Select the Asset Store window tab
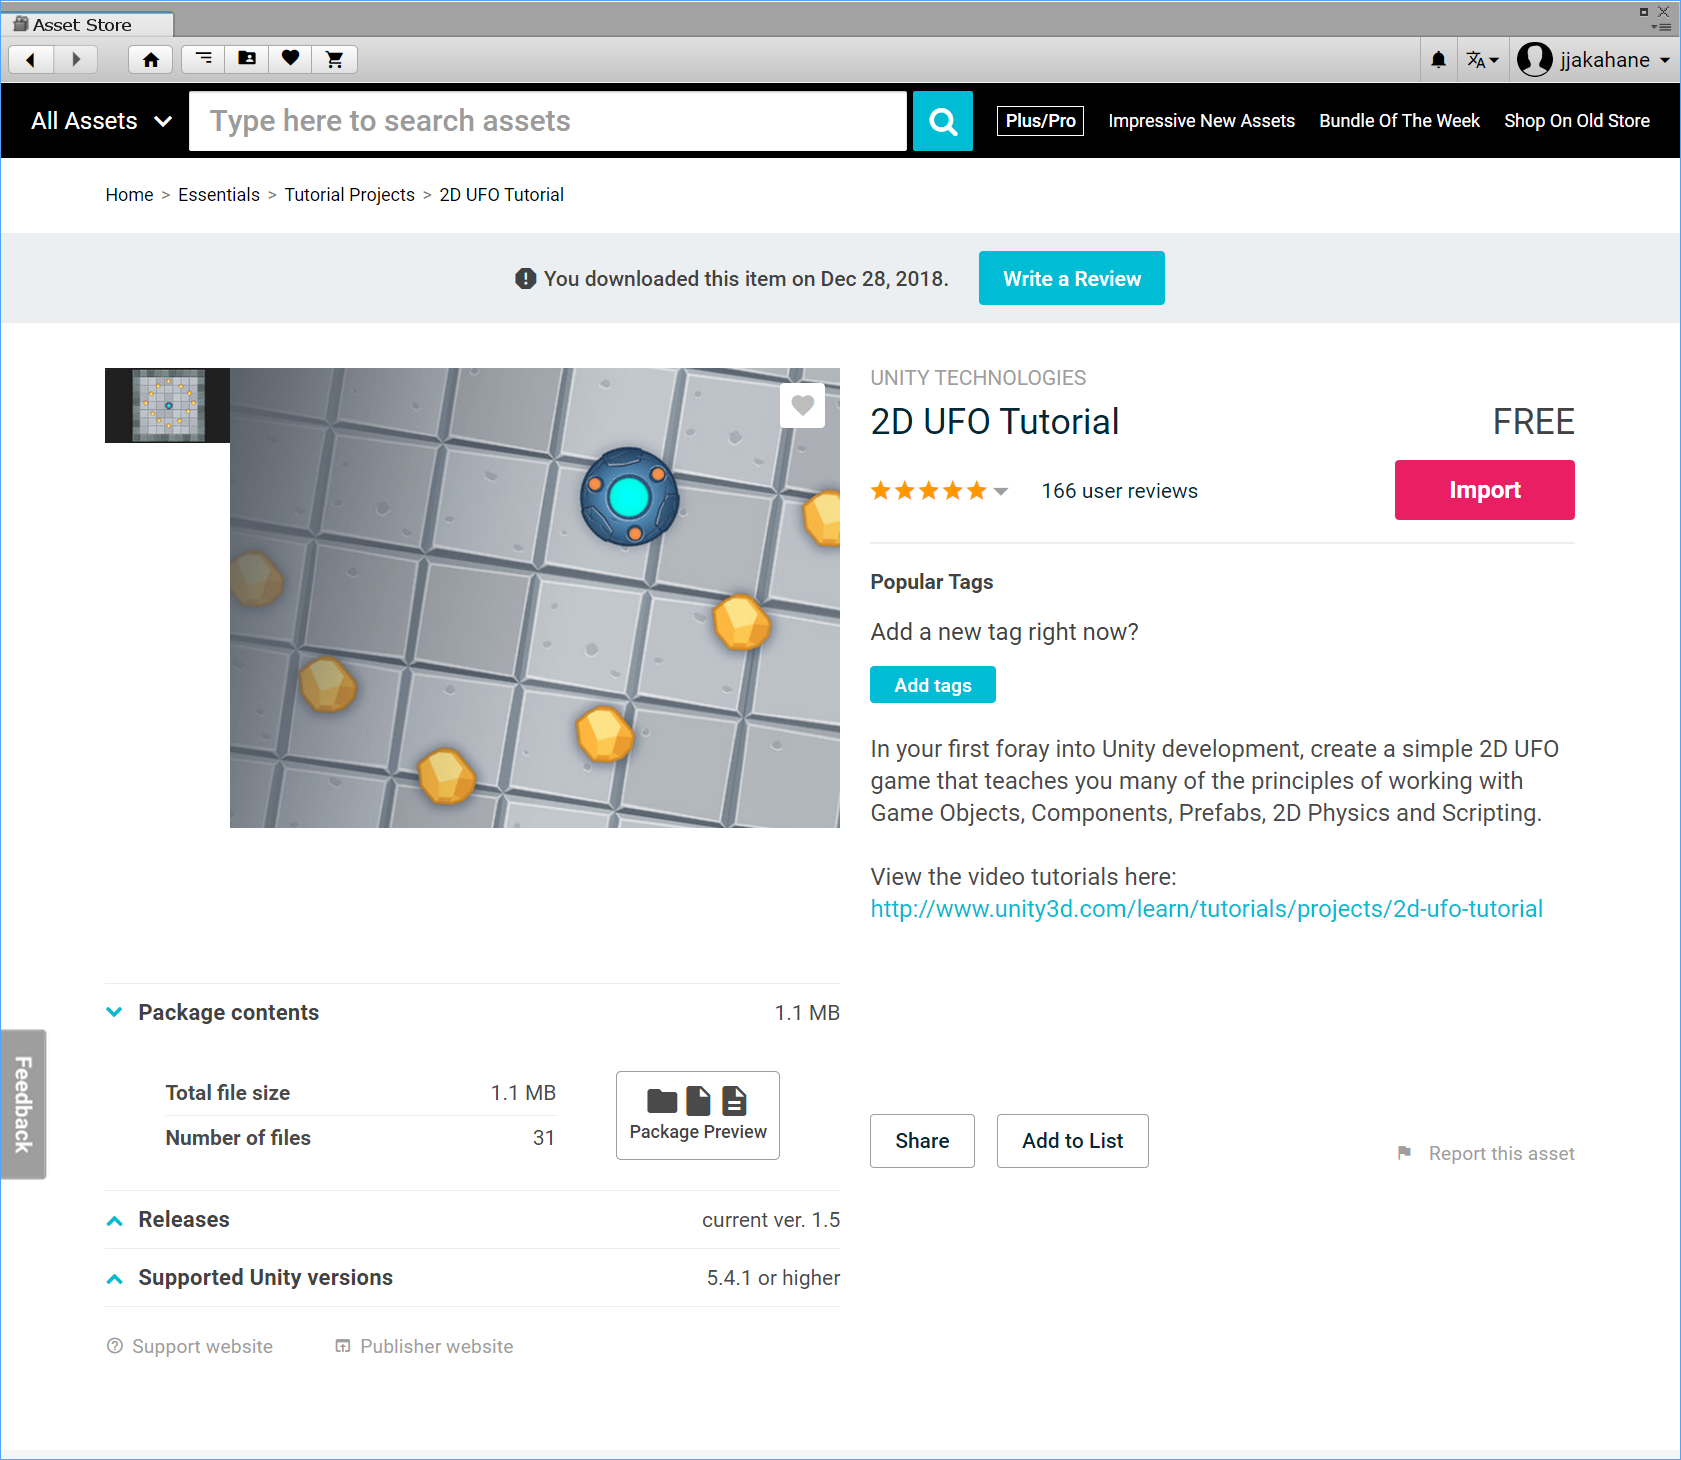Screen dimensions: 1681x1460 click(87, 24)
